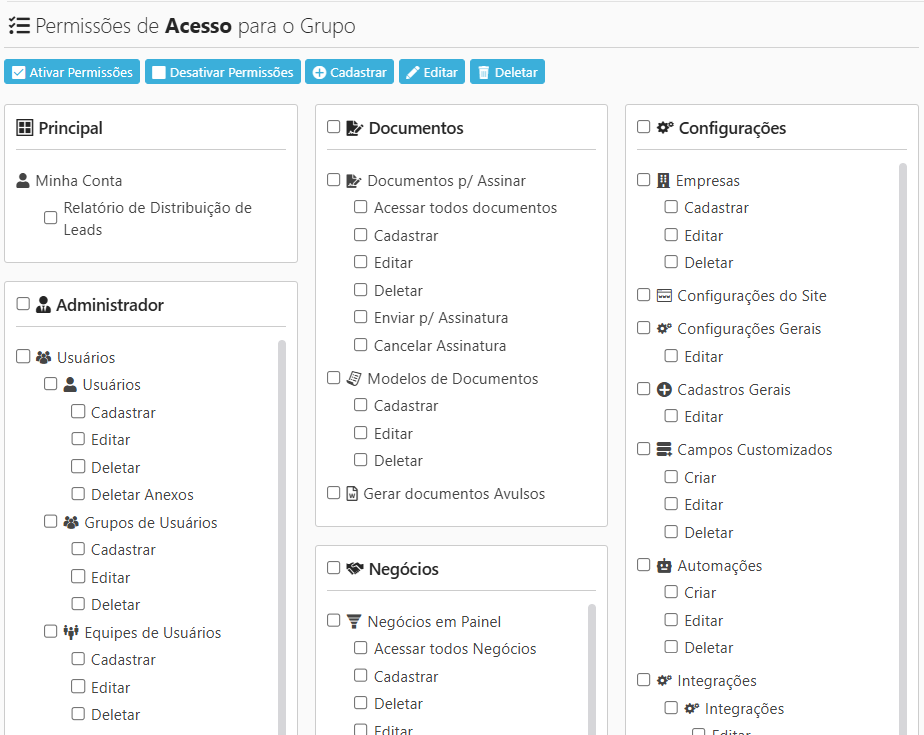
Task: Click the building icon next to Empresas
Action: click(663, 181)
